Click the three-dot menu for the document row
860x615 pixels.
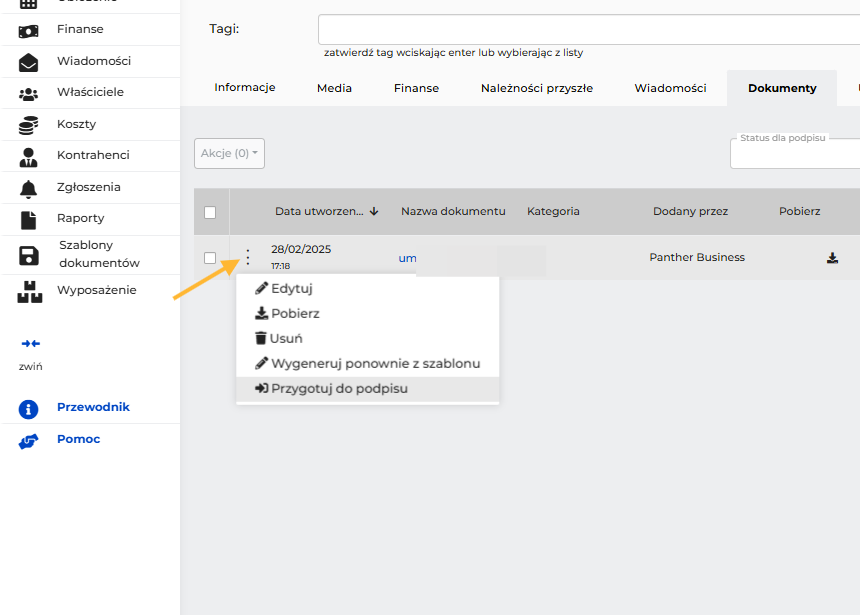(248, 257)
